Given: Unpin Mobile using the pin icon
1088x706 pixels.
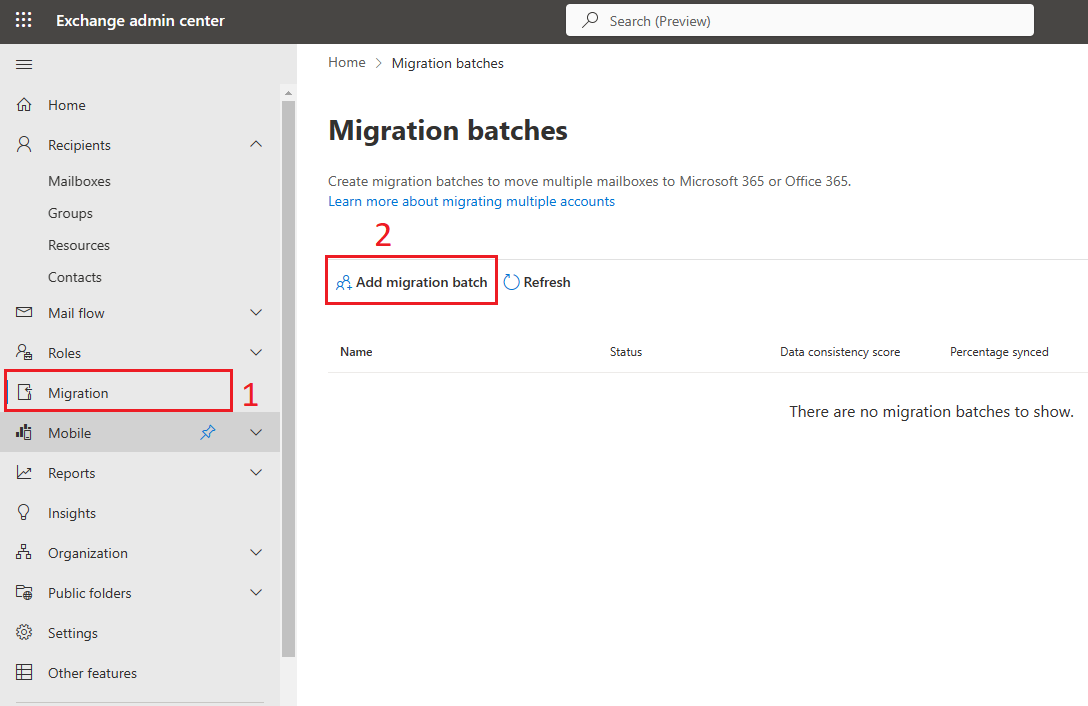Looking at the screenshot, I should click(207, 432).
